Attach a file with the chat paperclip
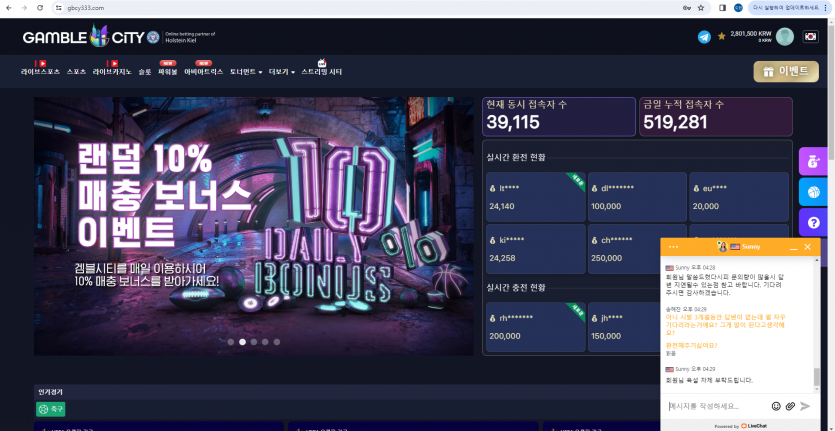 pyautogui.click(x=790, y=406)
